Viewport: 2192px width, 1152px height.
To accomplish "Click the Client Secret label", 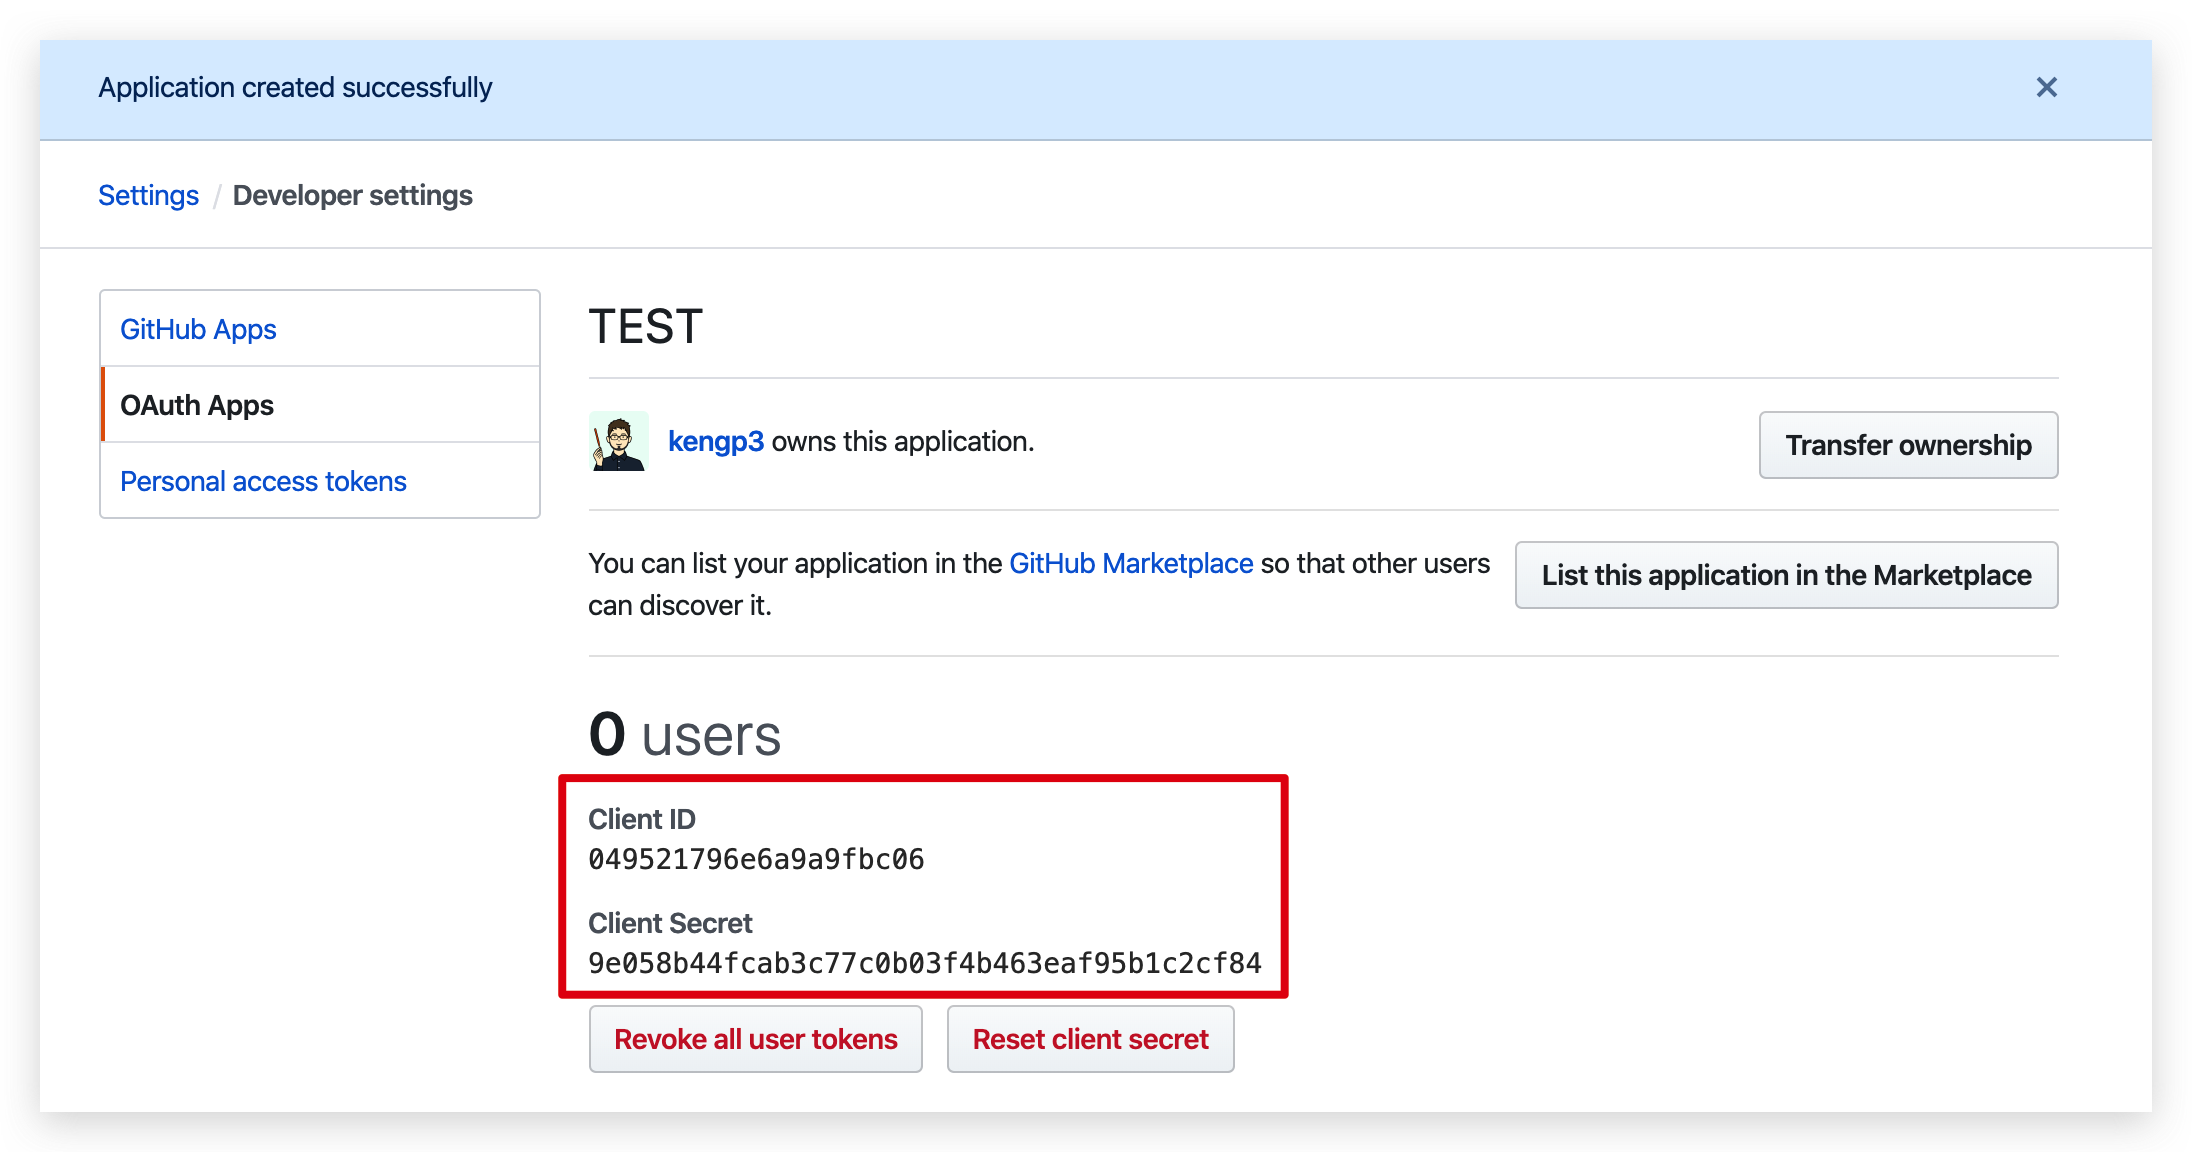I will [670, 923].
